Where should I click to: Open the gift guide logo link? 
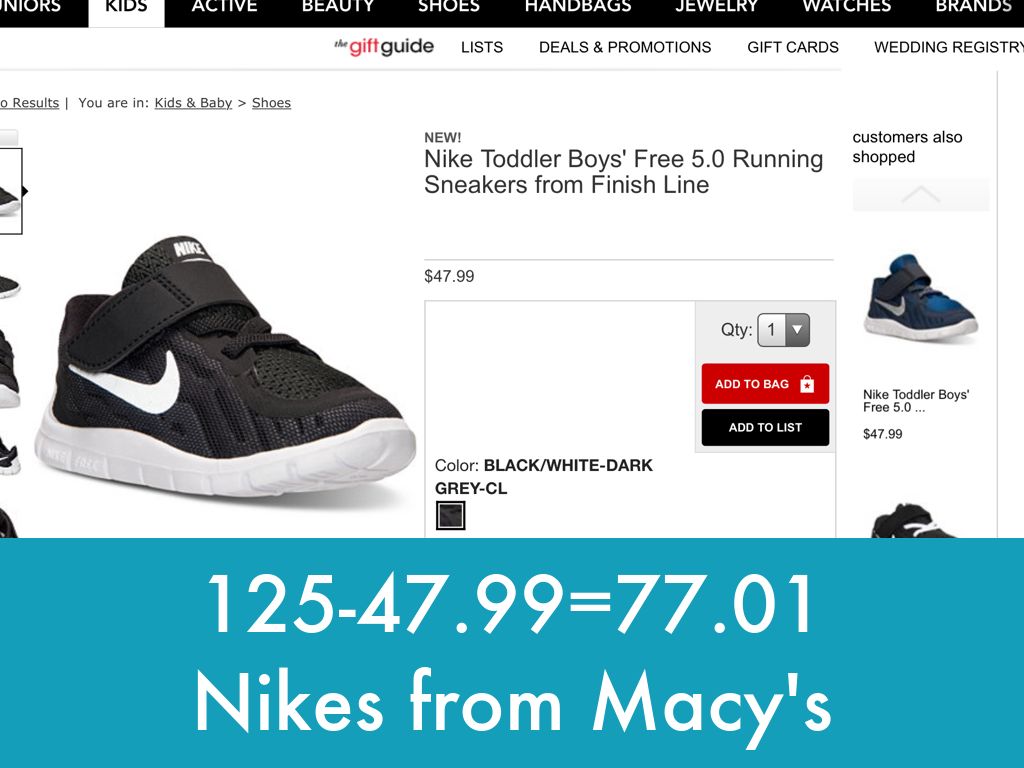384,46
